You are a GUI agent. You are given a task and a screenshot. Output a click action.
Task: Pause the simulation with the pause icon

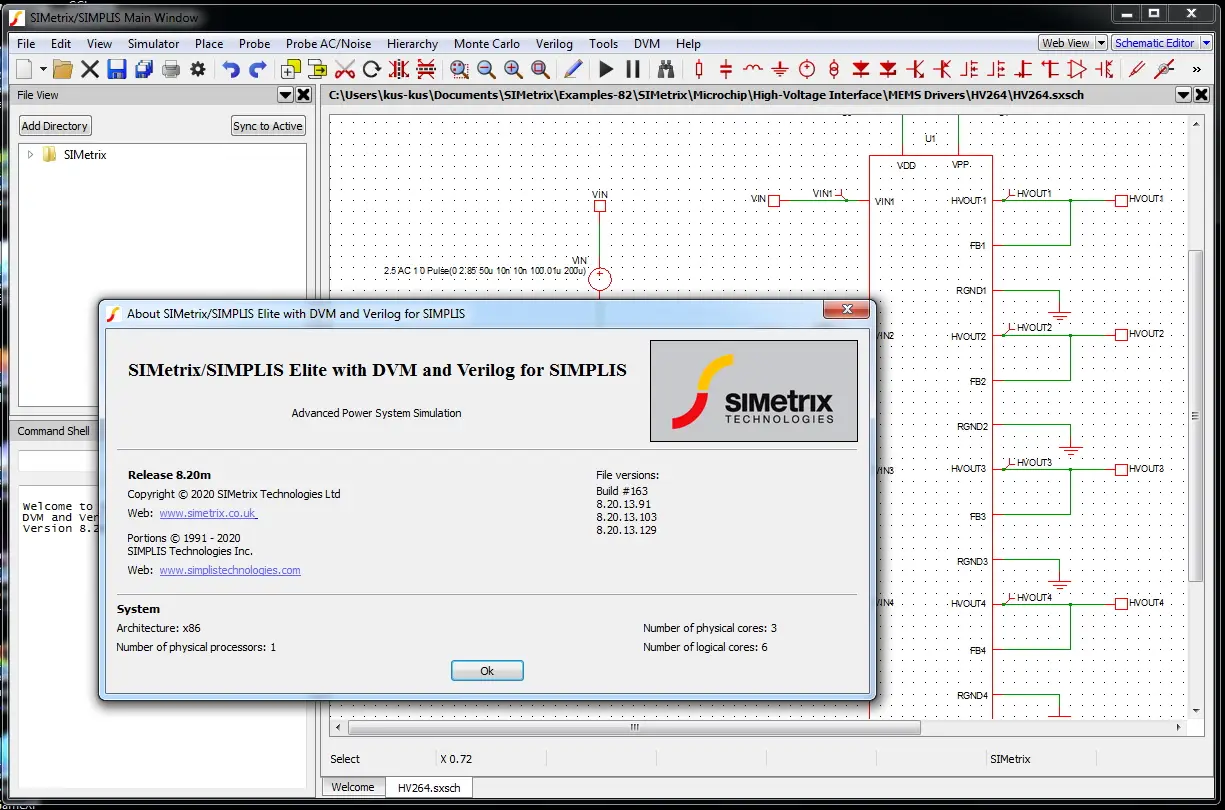coord(633,69)
